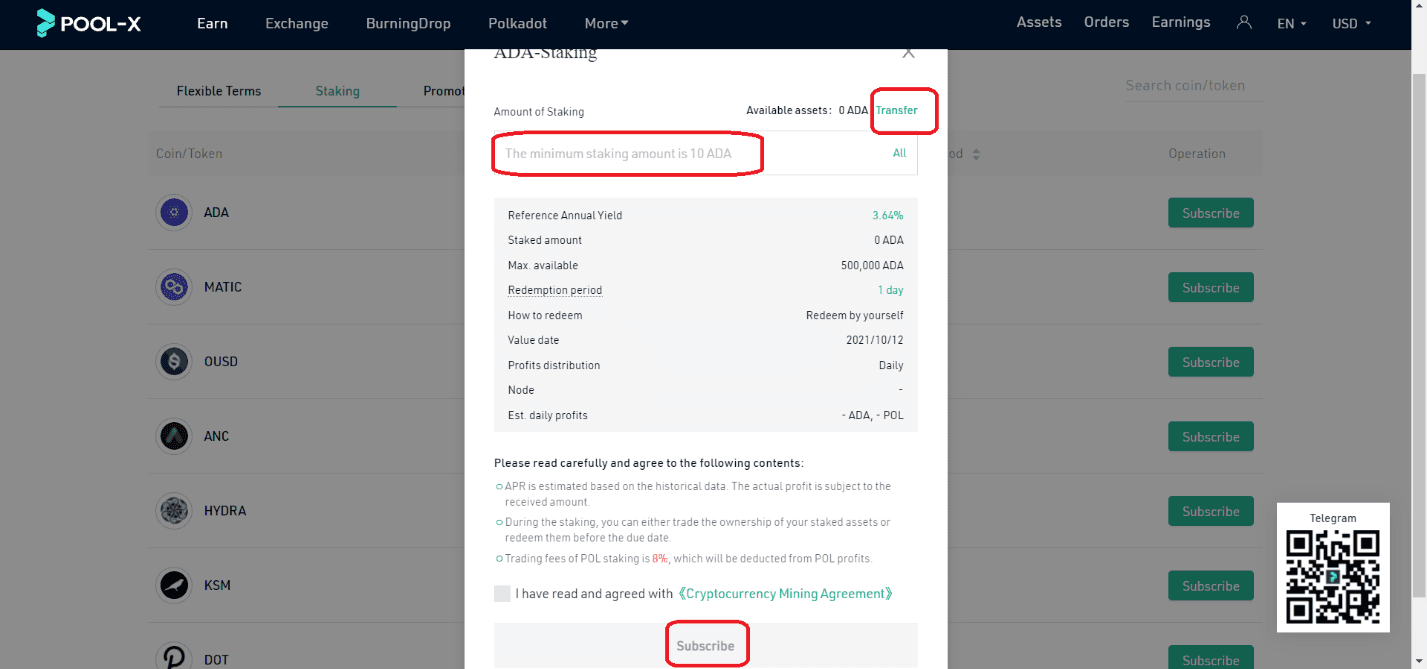
Task: Close the ADA-Staking dialog
Action: [x=908, y=54]
